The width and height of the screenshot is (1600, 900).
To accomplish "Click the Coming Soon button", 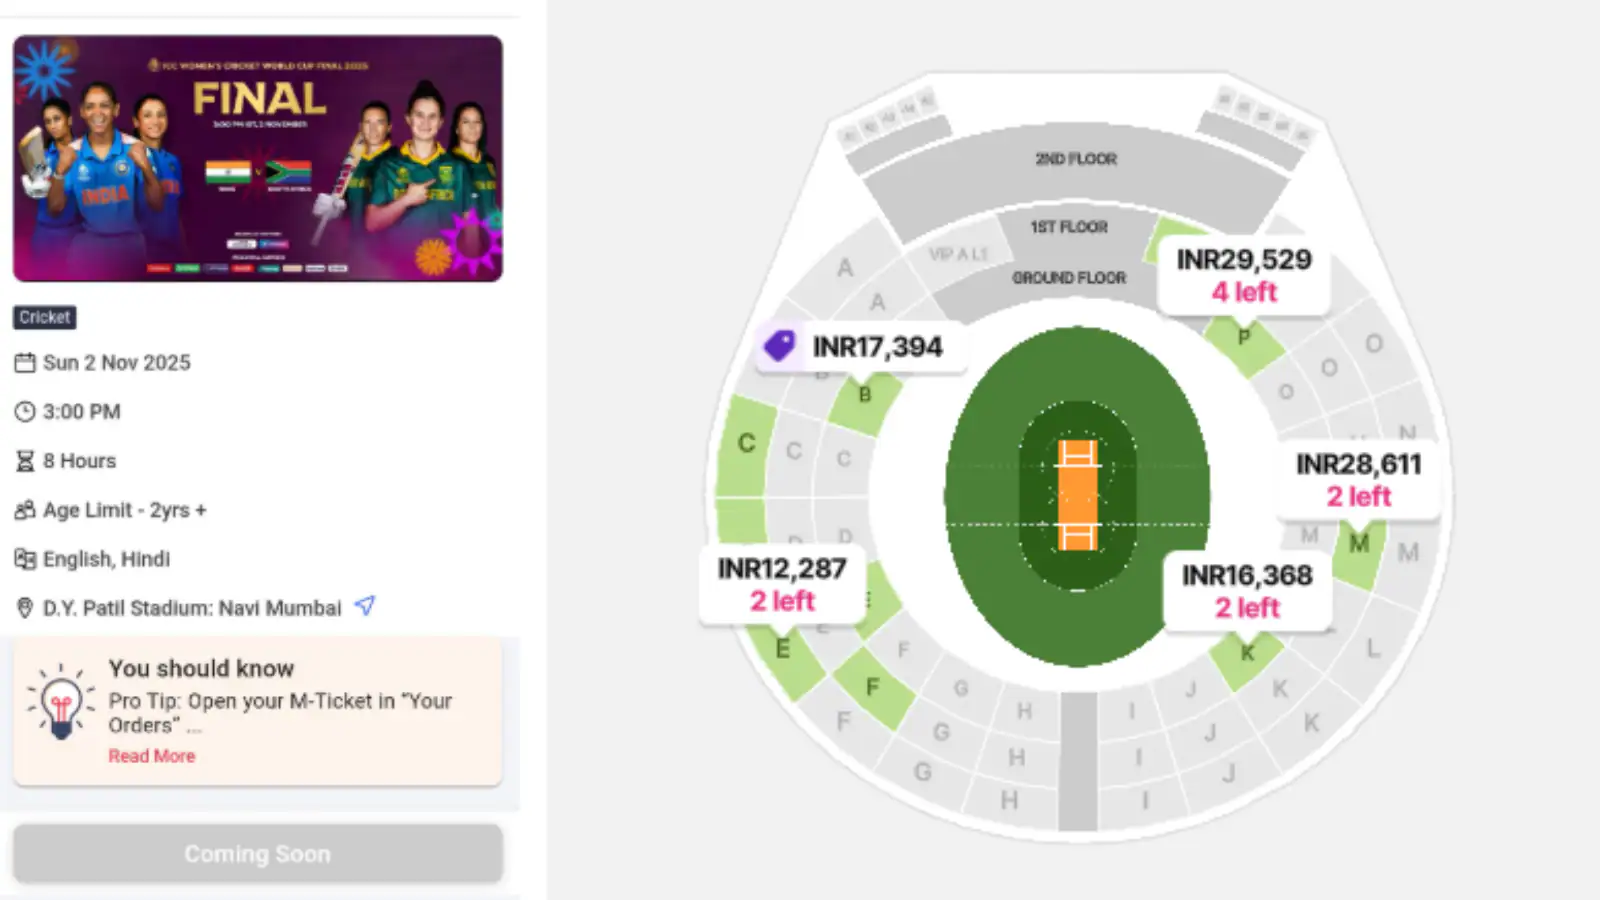I will click(256, 853).
